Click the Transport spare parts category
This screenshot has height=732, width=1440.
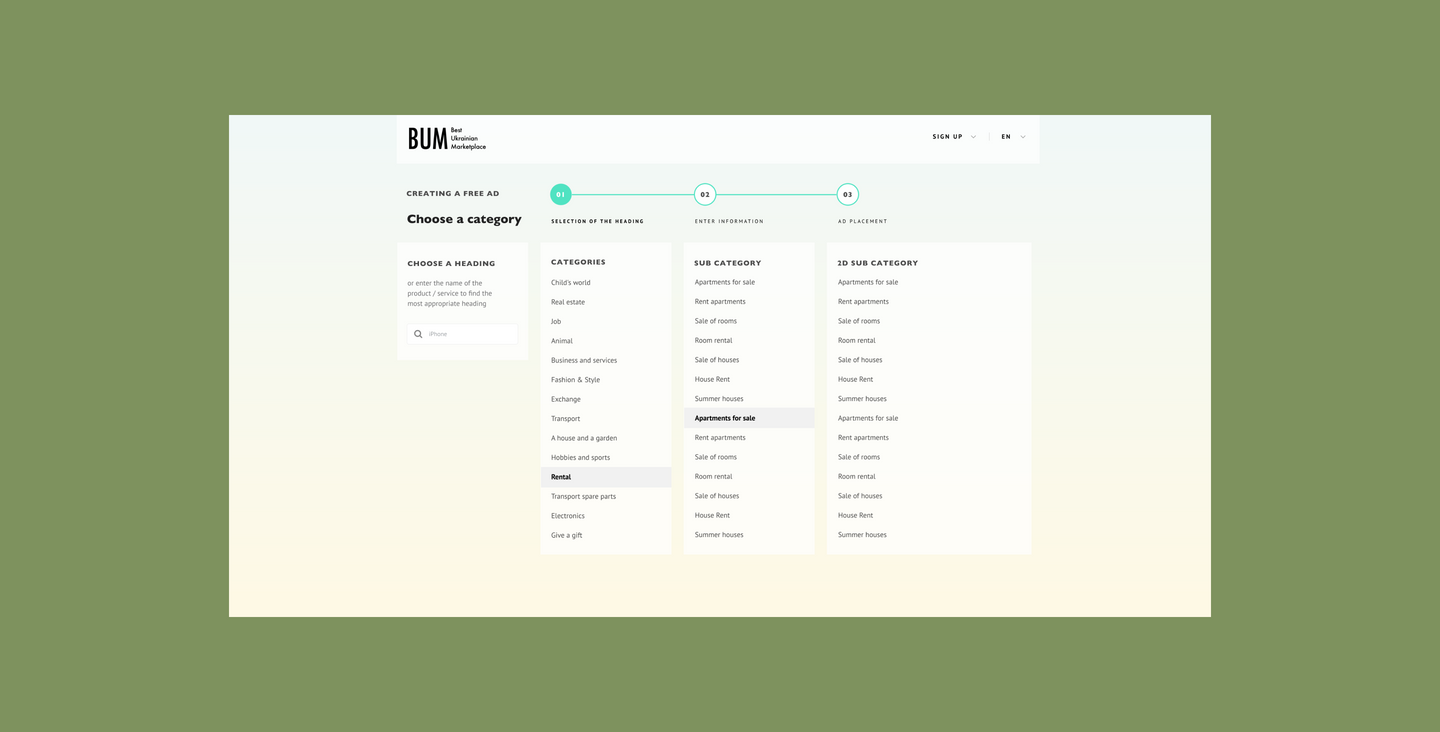(583, 497)
